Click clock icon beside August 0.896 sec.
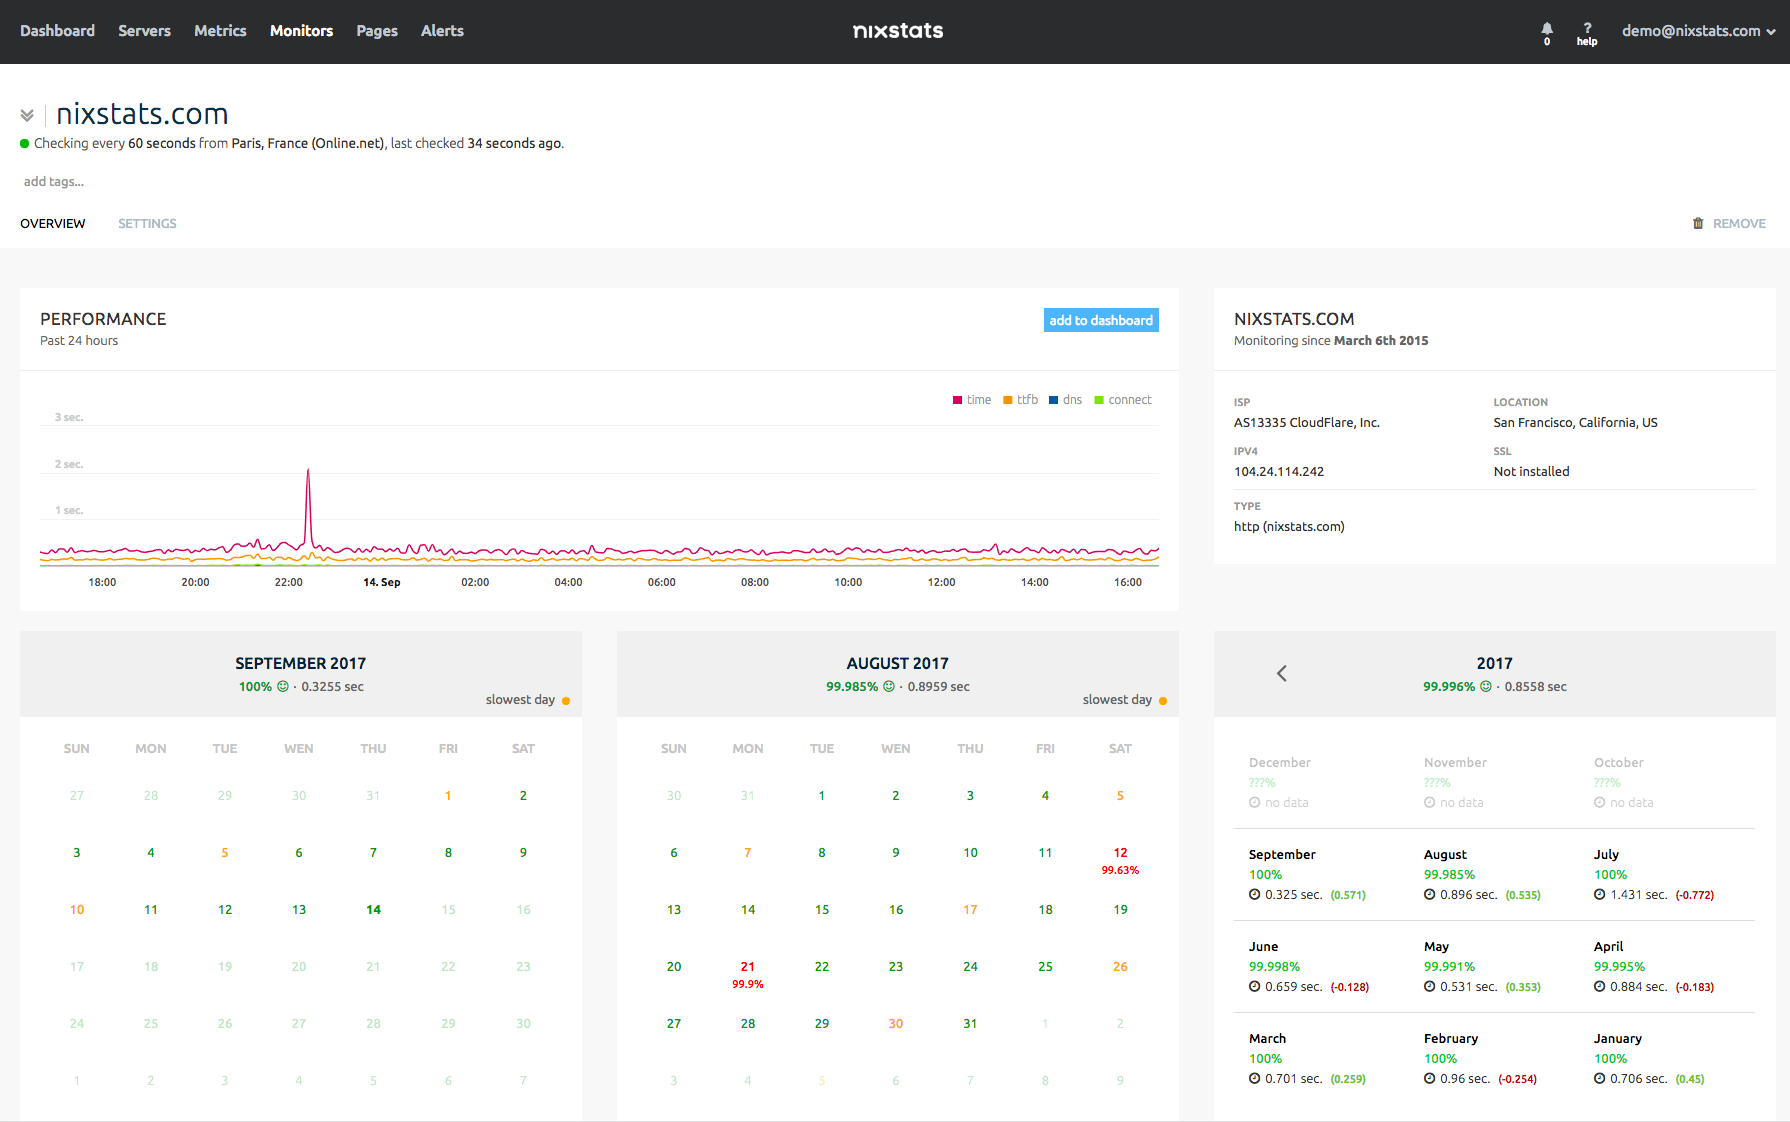The height and width of the screenshot is (1122, 1790). [1429, 894]
